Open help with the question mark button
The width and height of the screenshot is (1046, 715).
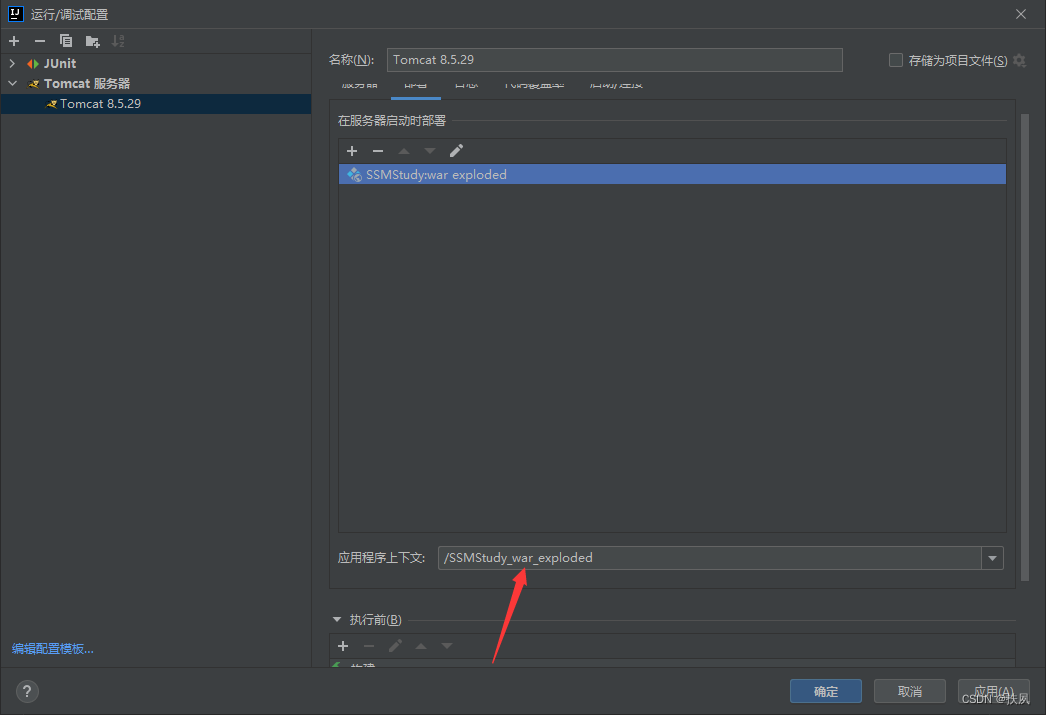pyautogui.click(x=27, y=691)
